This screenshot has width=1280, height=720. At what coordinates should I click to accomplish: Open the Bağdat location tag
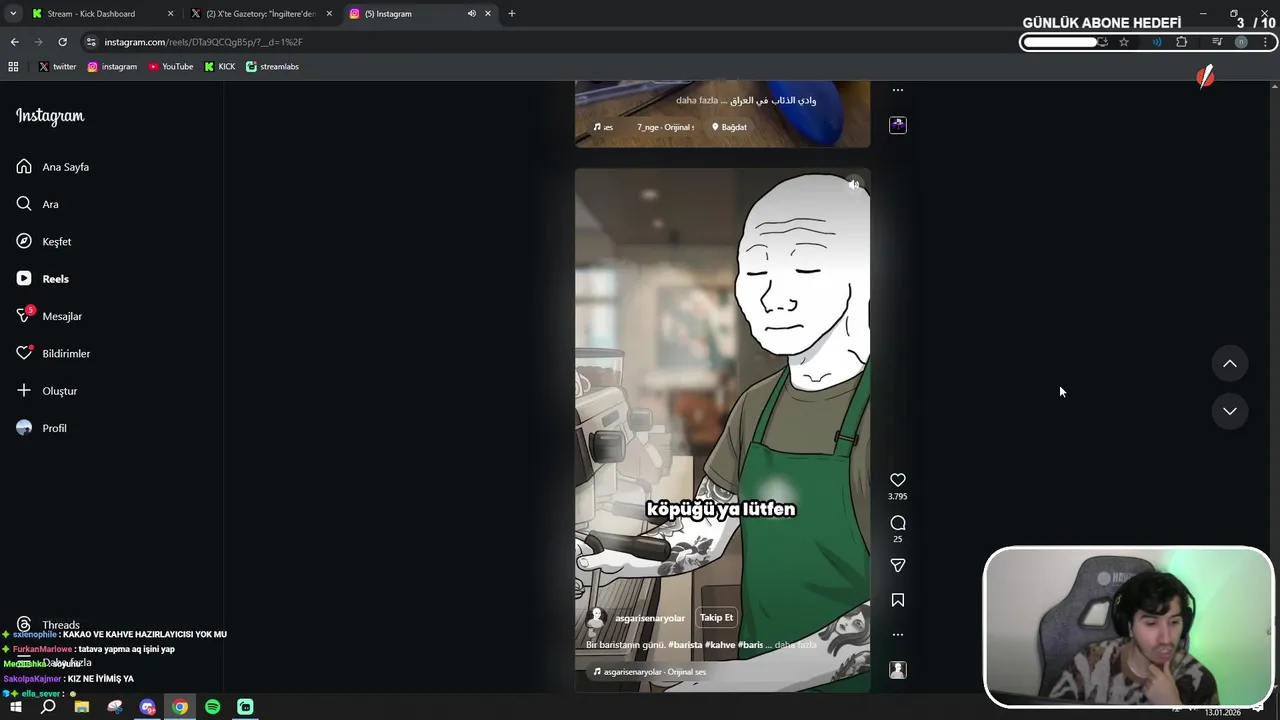tap(729, 127)
